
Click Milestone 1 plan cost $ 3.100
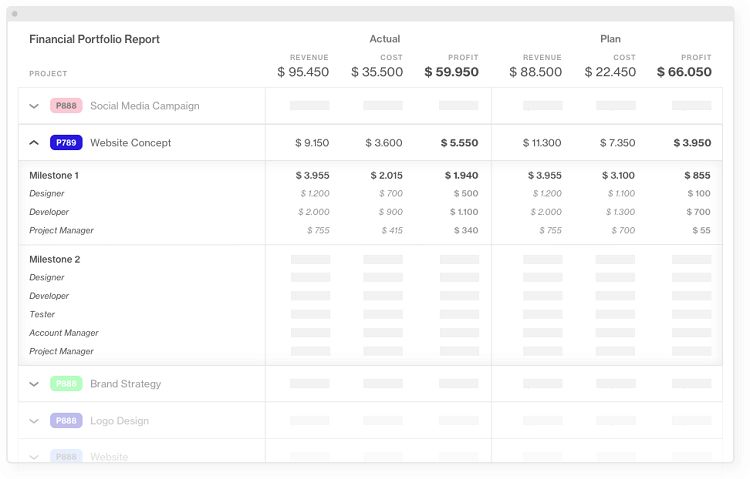pos(618,176)
